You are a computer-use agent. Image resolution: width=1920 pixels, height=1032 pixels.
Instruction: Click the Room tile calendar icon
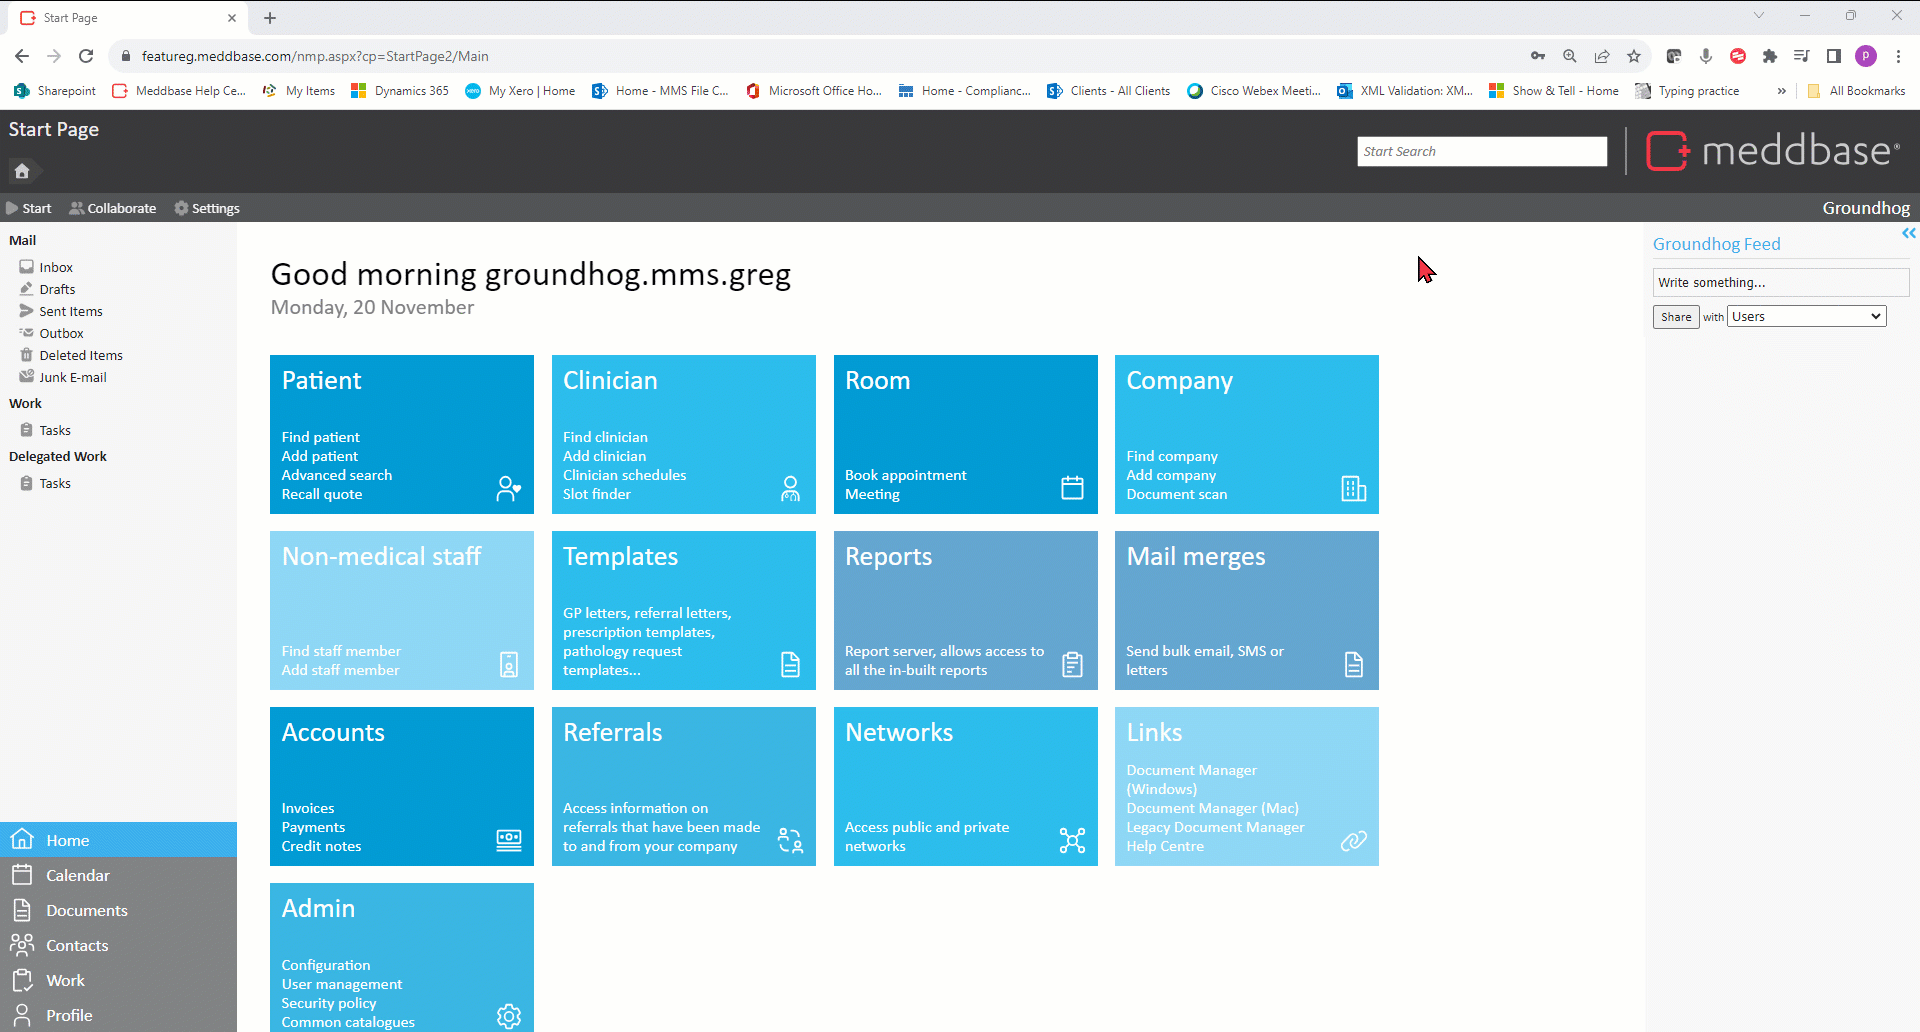pyautogui.click(x=1072, y=488)
